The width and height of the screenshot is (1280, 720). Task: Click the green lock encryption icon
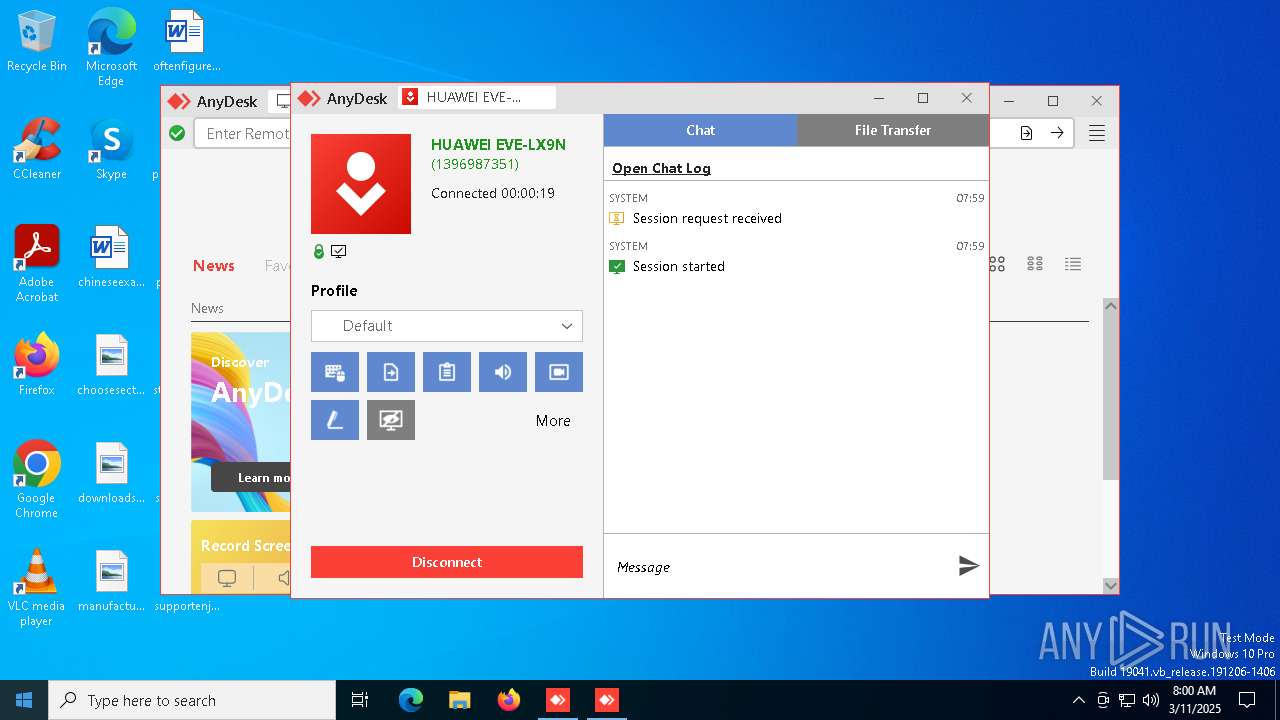(319, 252)
